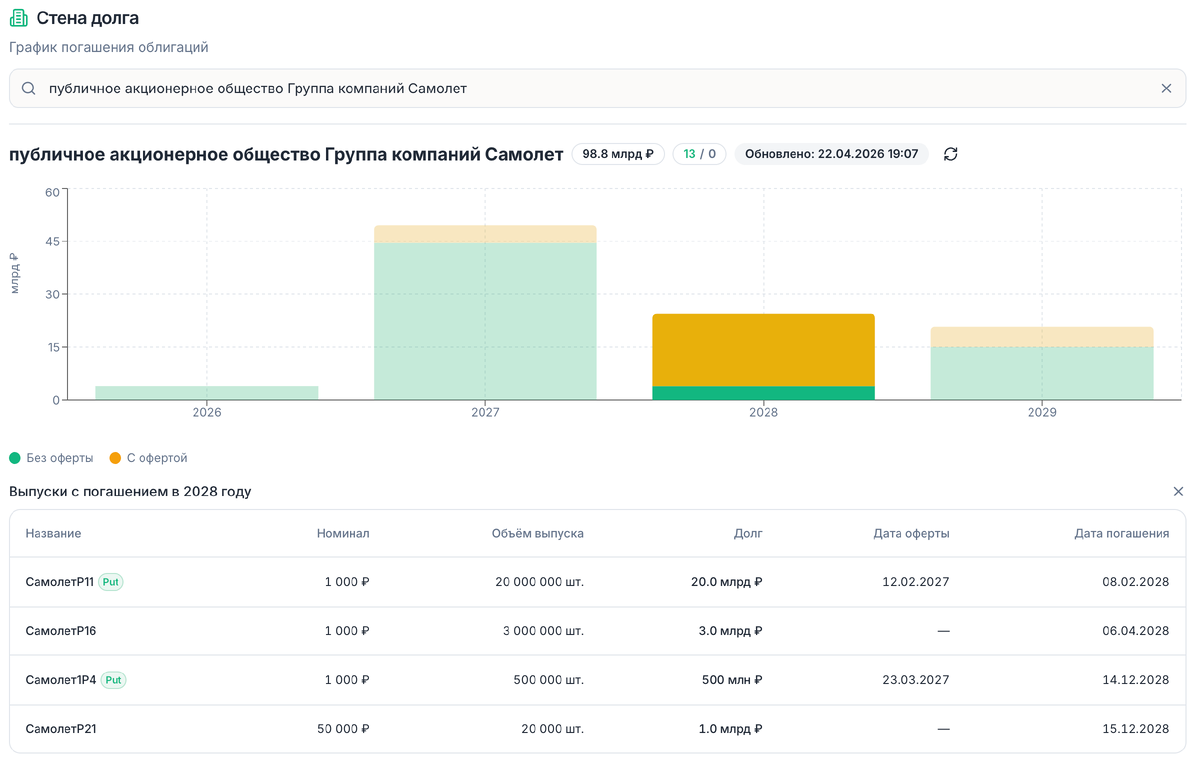Click the 'Обновлено: 22.04.2026 19:07' badge
Image resolution: width=1200 pixels, height=762 pixels.
pos(832,154)
